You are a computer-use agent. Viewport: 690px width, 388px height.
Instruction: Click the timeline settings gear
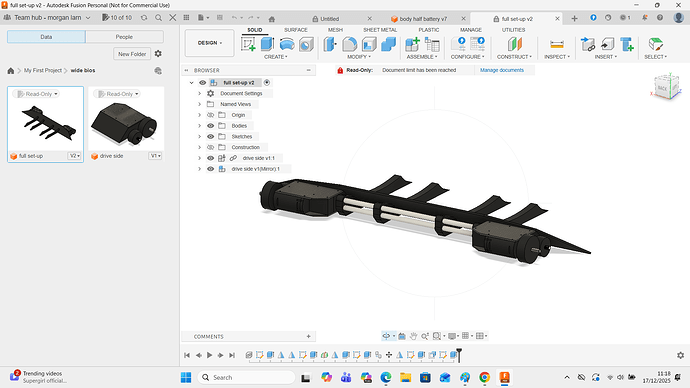click(x=680, y=355)
